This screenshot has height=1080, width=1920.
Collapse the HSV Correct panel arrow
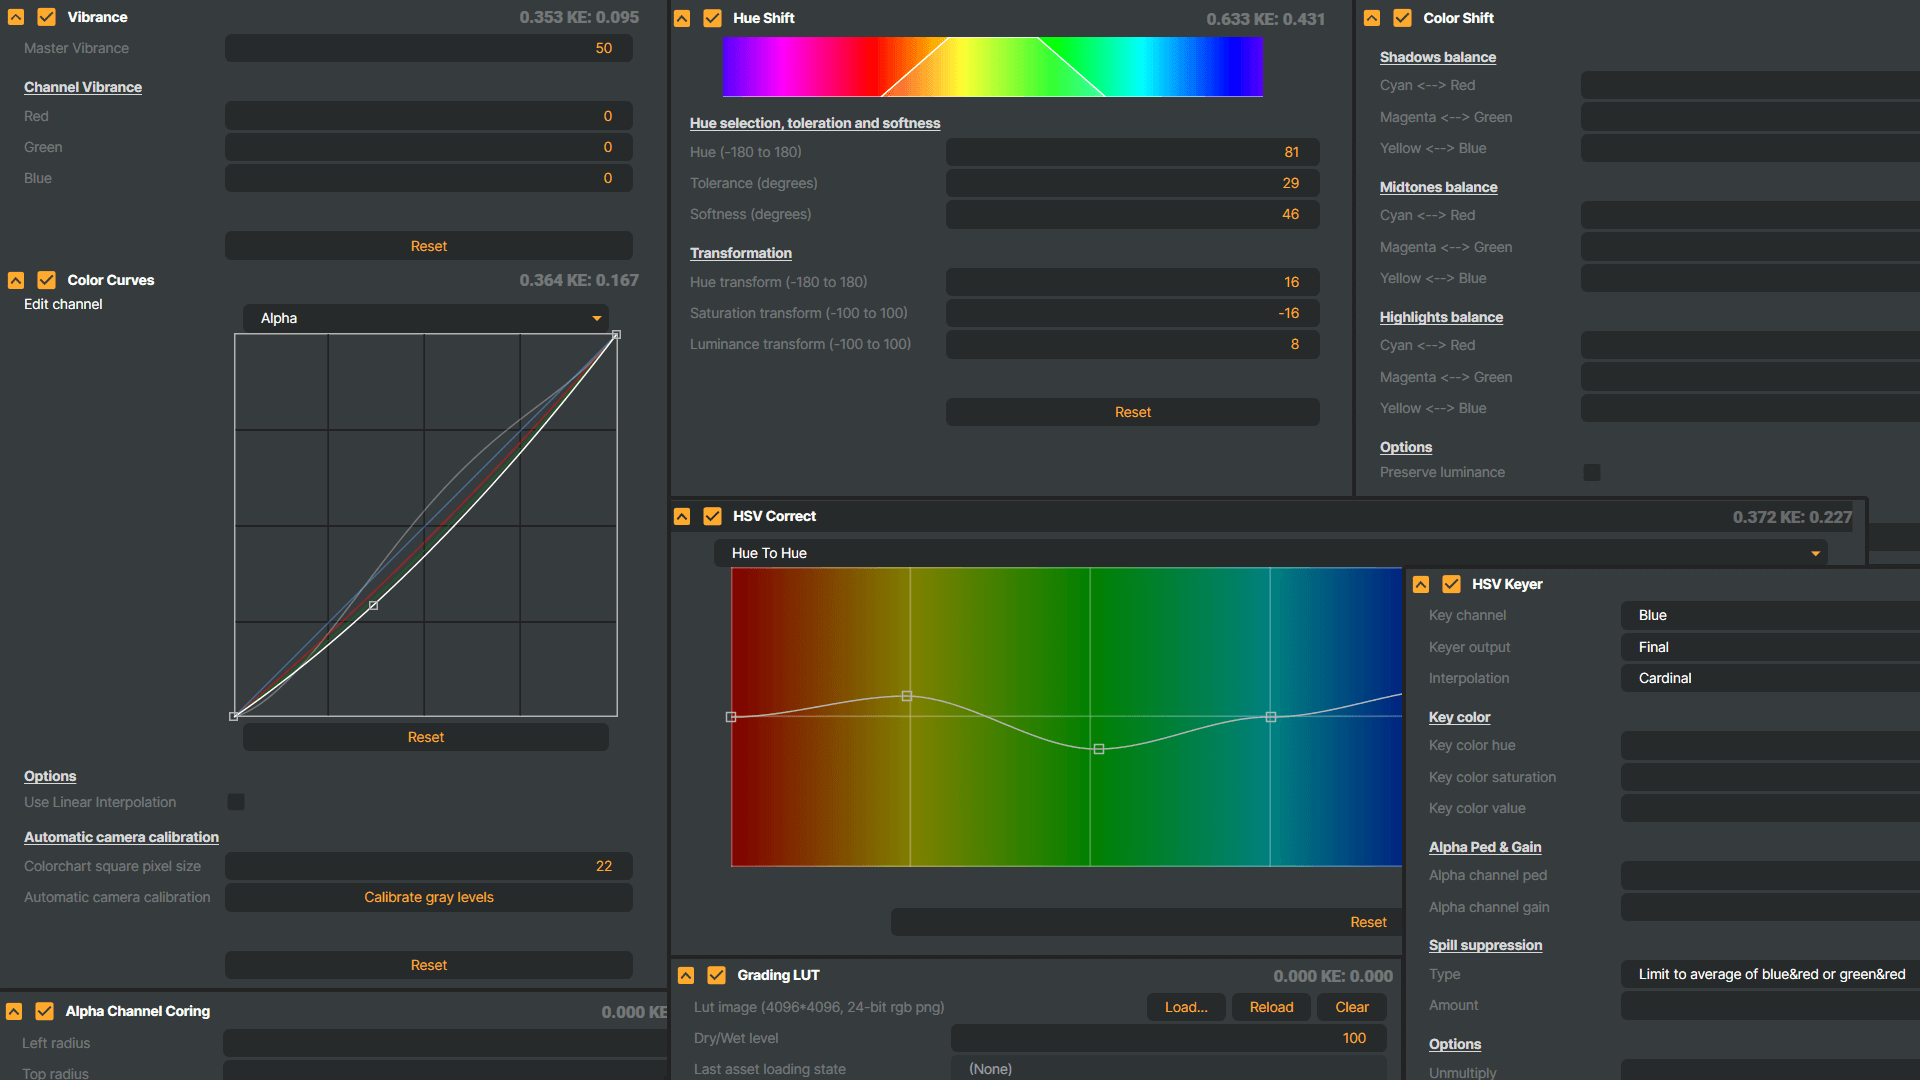point(682,516)
